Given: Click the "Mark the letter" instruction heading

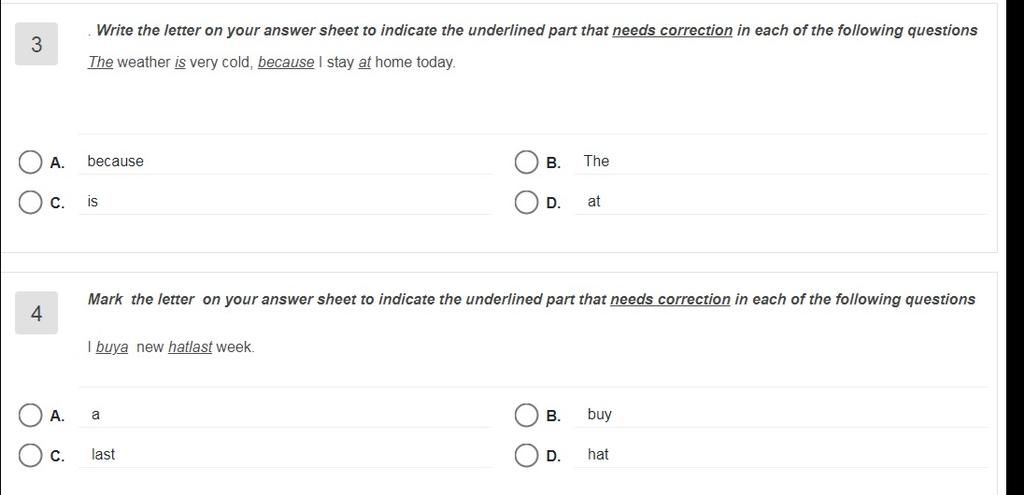Looking at the screenshot, I should pyautogui.click(x=532, y=300).
